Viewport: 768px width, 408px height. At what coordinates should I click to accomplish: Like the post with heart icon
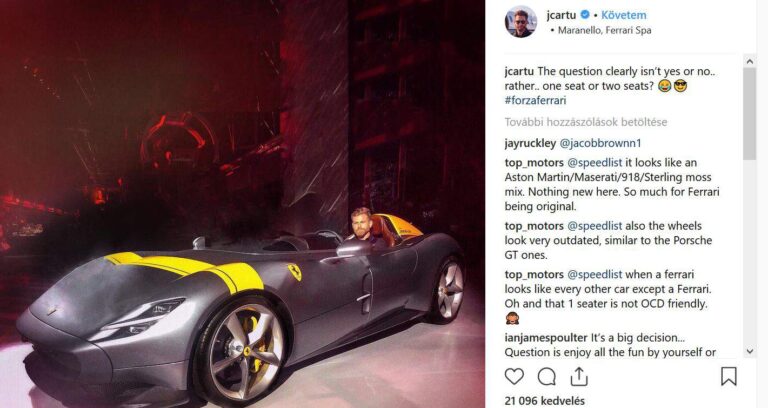pos(514,377)
